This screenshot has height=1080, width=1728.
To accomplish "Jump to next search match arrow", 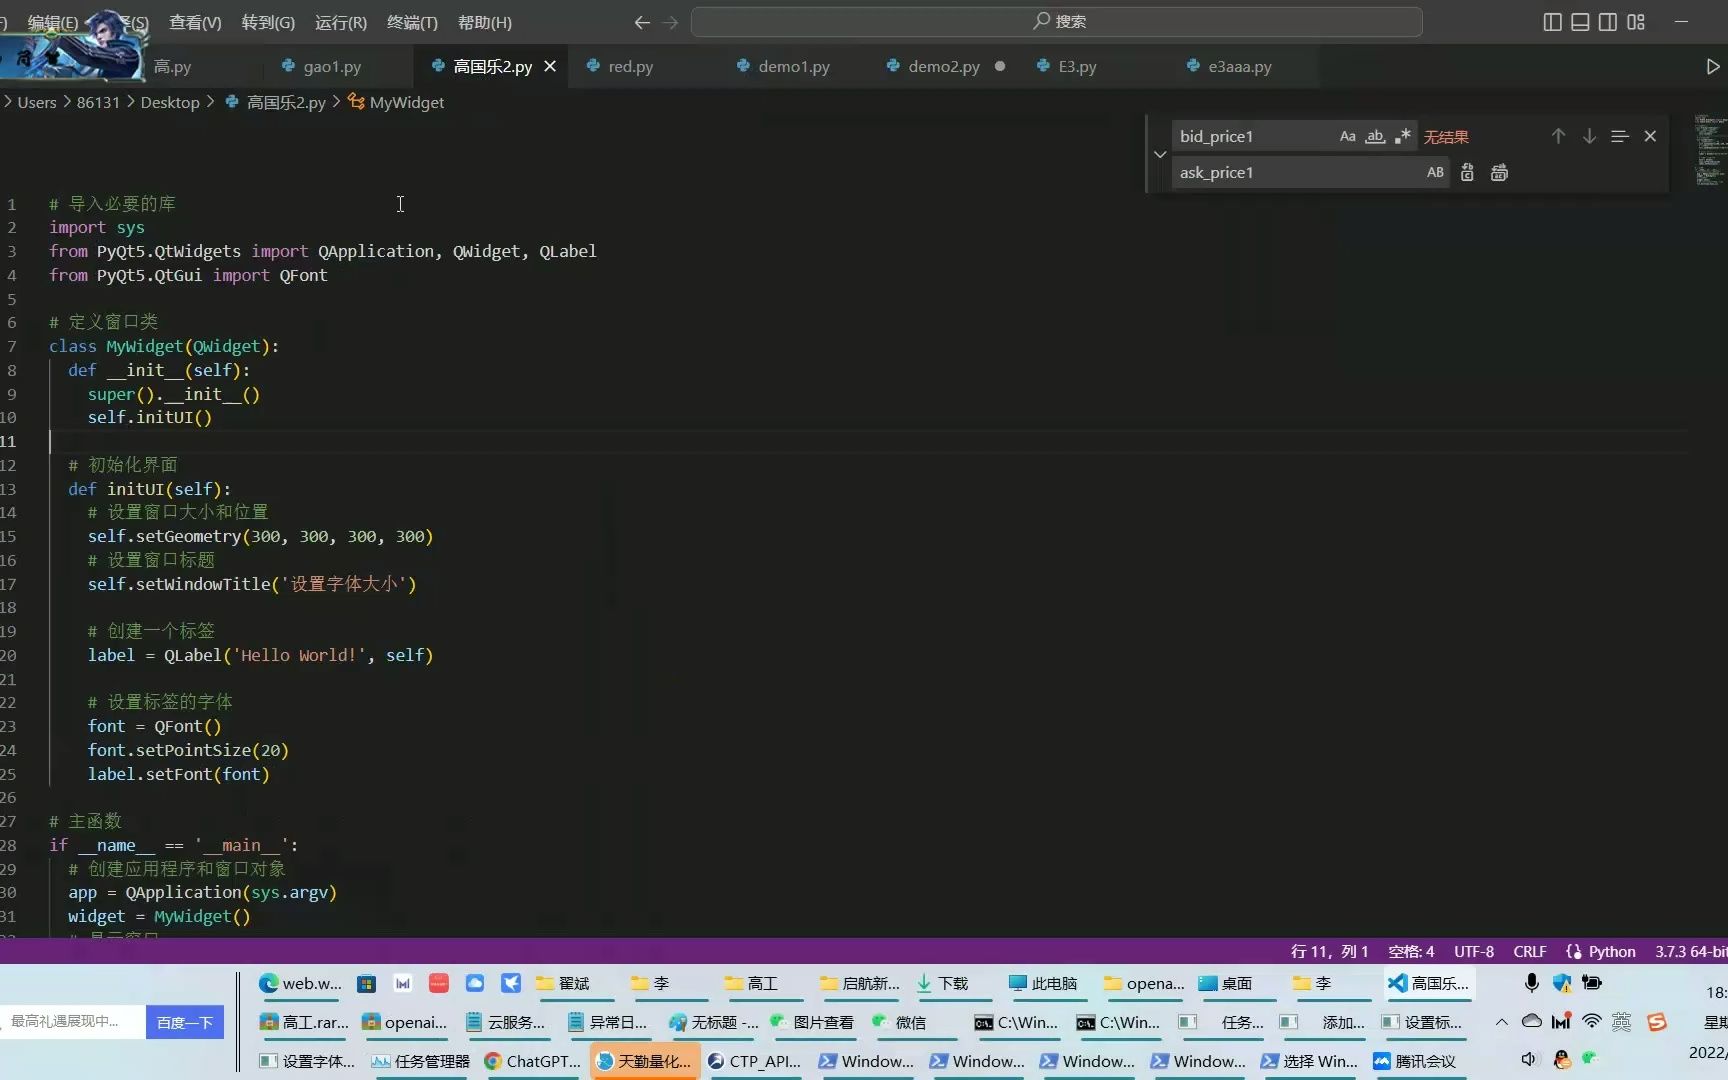I will [1588, 136].
